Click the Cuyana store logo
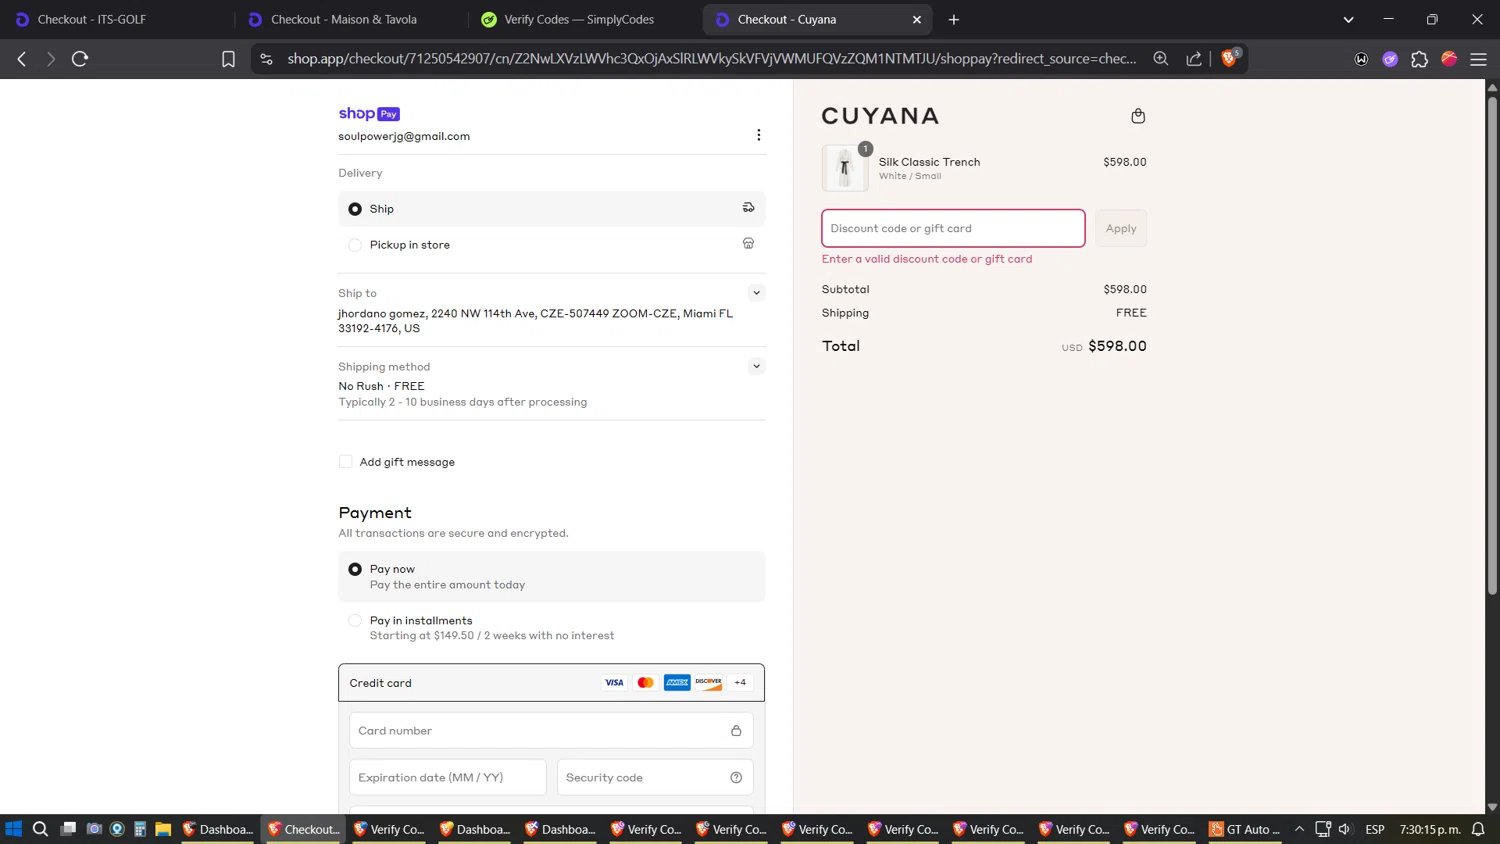This screenshot has height=844, width=1500. pyautogui.click(x=880, y=116)
